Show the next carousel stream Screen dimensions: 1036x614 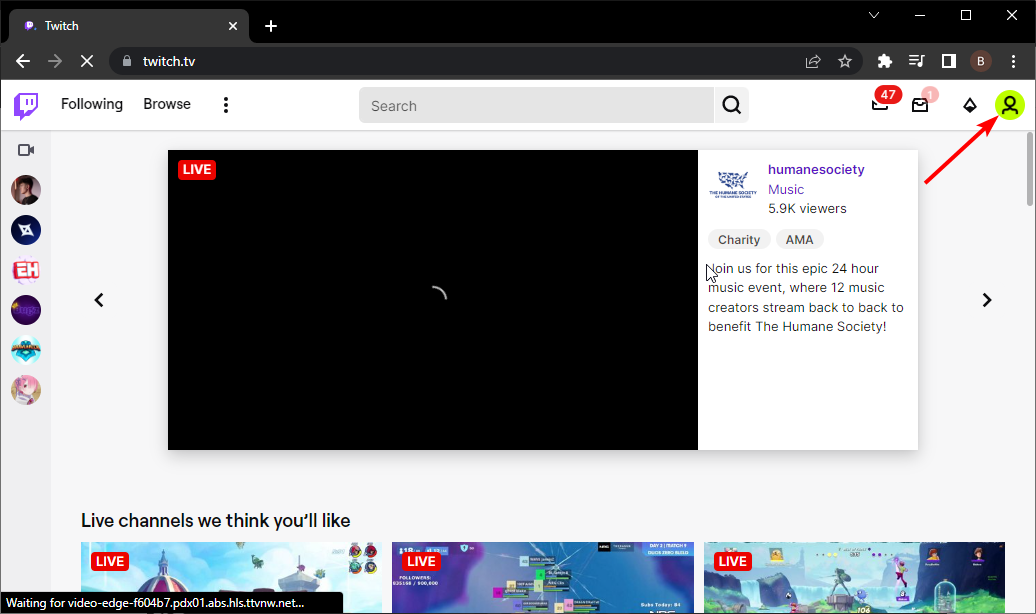point(987,299)
